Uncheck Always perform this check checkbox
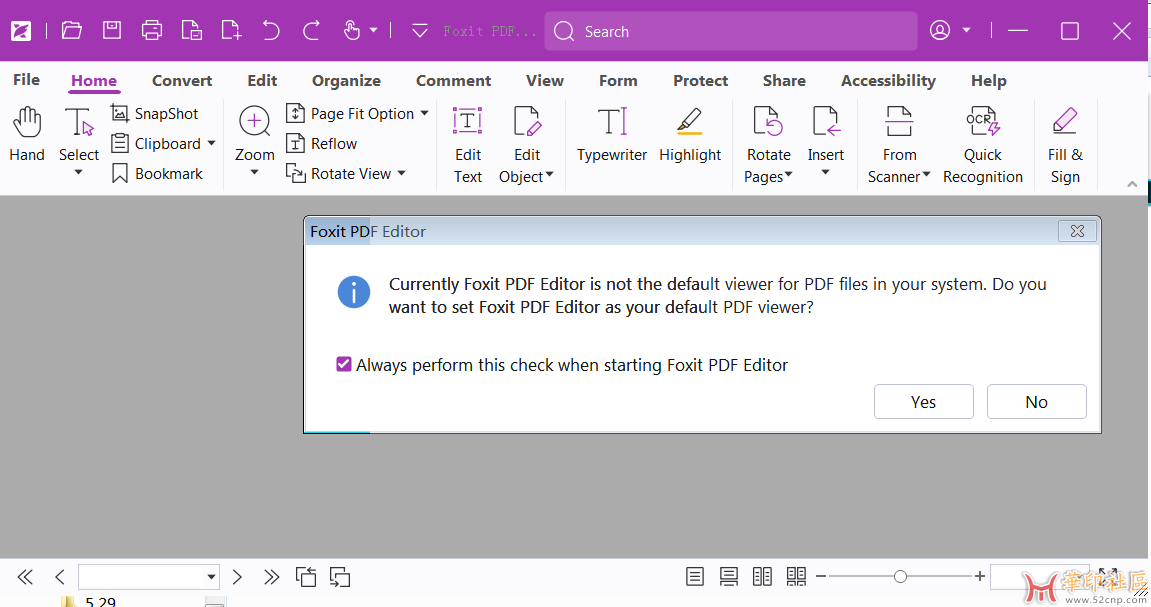This screenshot has width=1151, height=607. point(344,364)
